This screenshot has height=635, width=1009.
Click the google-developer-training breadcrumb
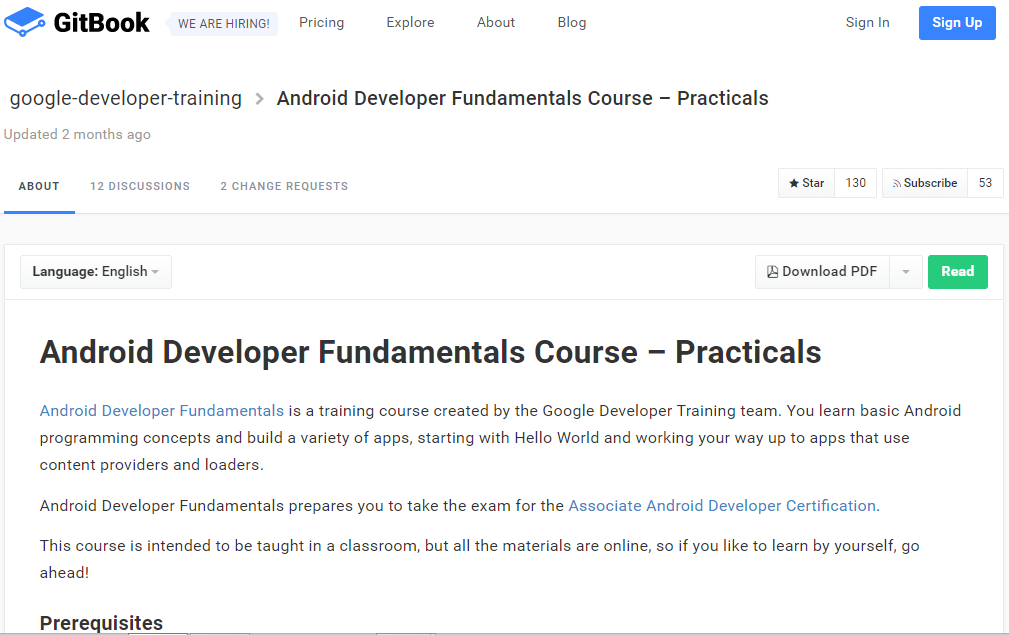(125, 98)
